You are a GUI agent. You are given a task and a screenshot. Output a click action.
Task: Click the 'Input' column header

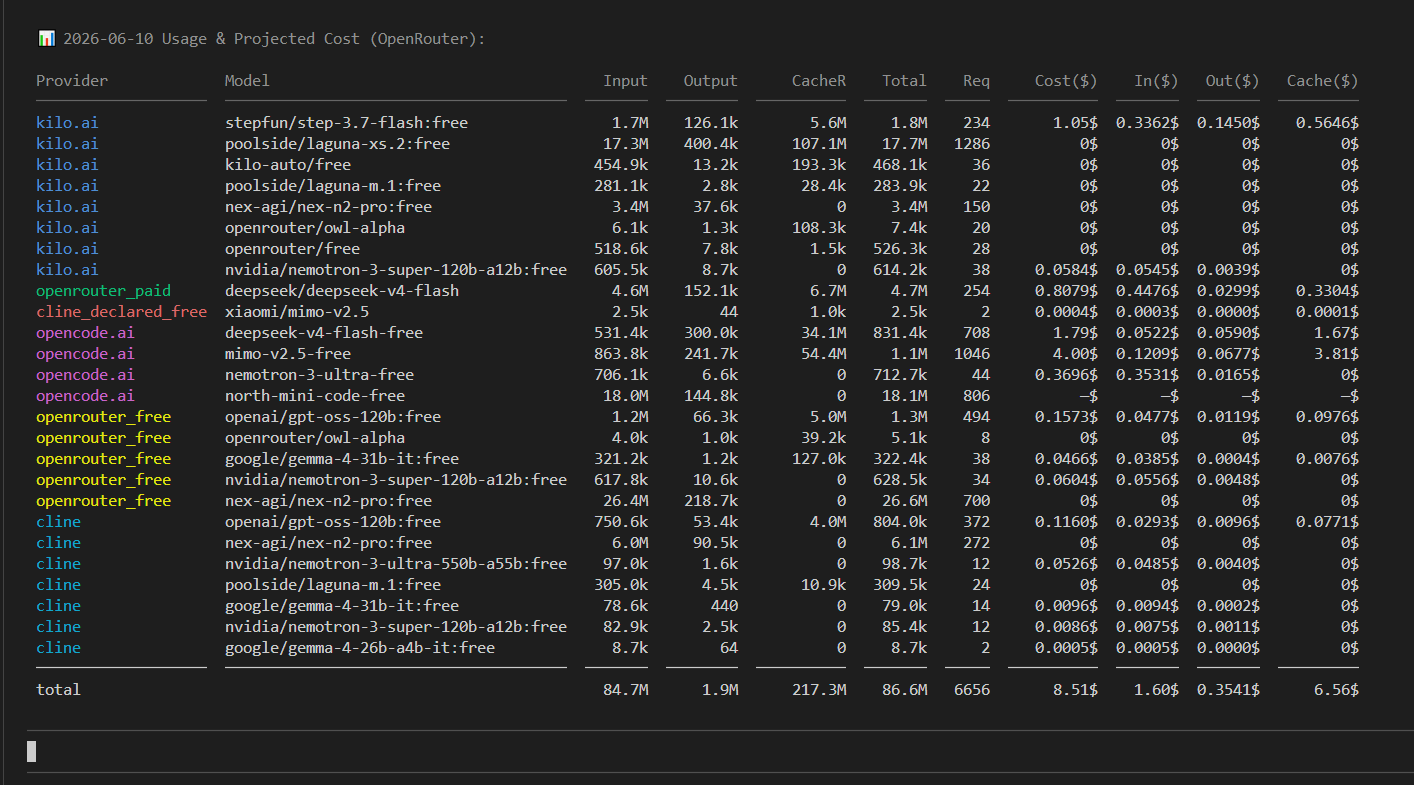tap(625, 80)
